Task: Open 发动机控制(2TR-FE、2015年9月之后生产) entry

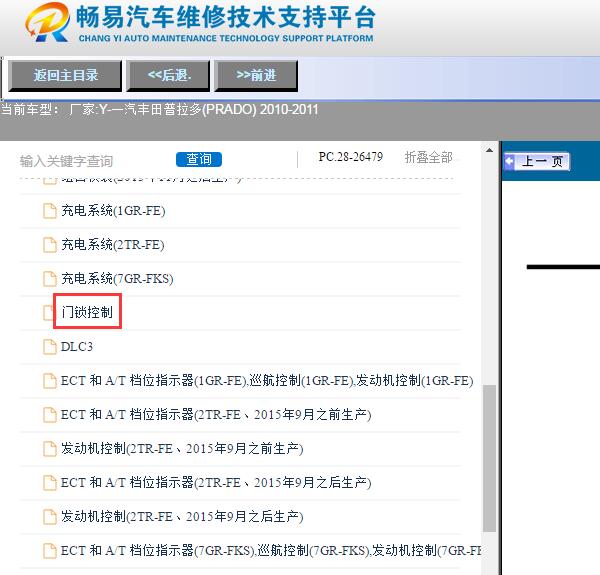Action: click(182, 516)
